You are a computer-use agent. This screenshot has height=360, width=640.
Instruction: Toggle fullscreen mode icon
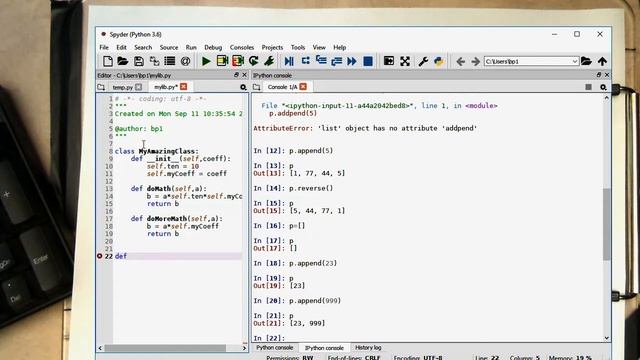pos(405,61)
